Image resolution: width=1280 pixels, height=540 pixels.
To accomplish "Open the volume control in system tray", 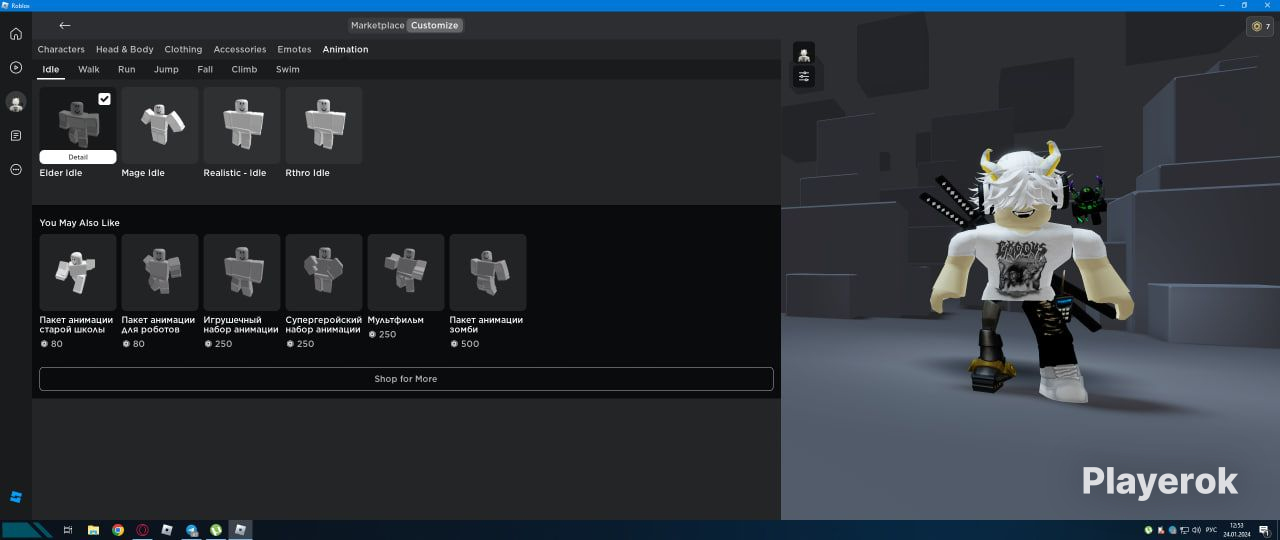I will click(1197, 530).
